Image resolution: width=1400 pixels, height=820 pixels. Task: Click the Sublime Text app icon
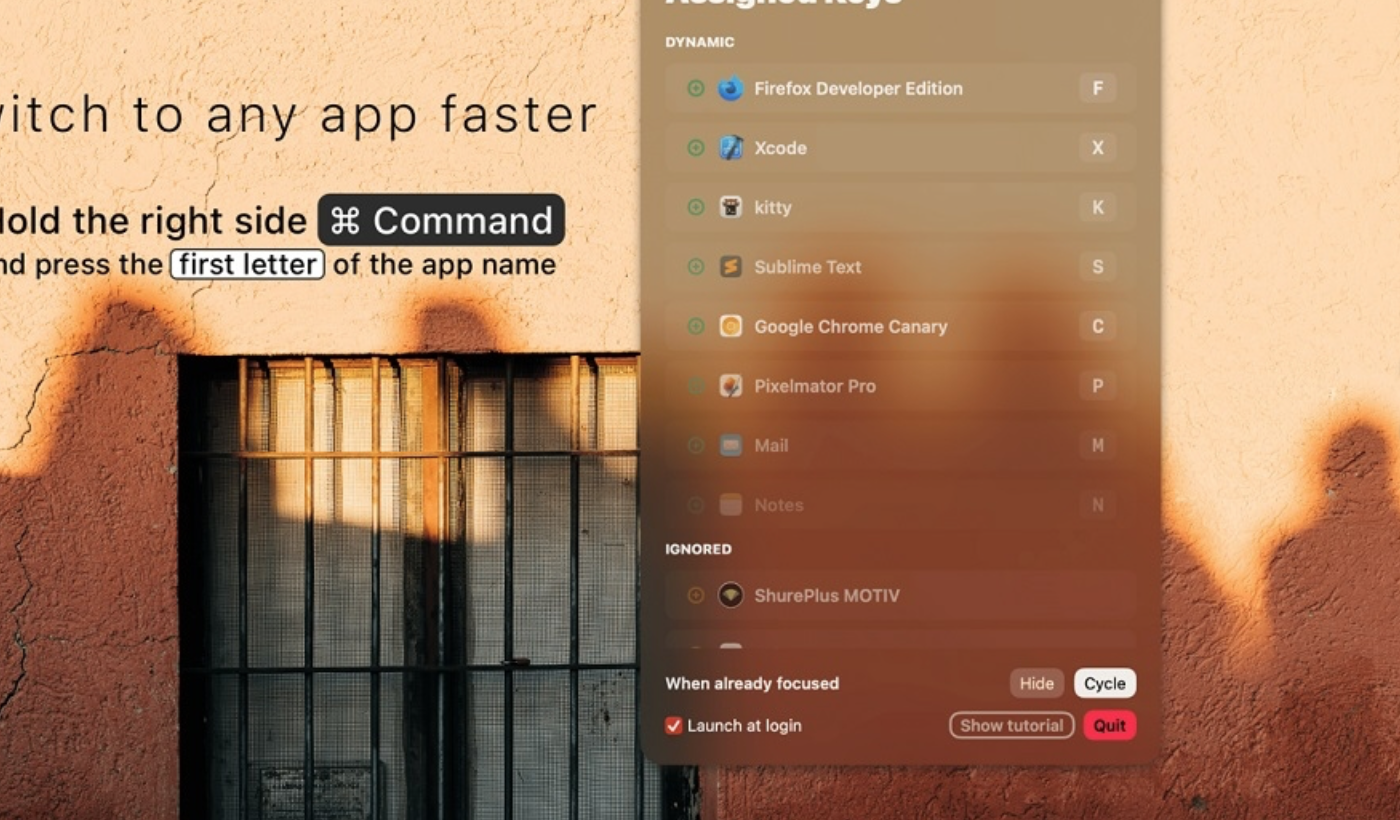[731, 267]
